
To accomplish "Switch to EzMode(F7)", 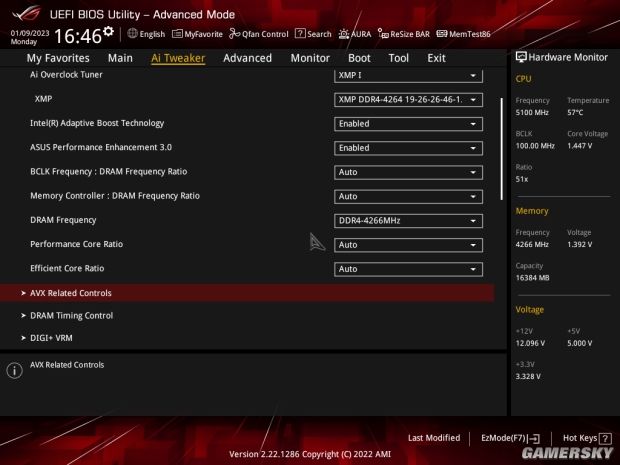I will pyautogui.click(x=510, y=439).
